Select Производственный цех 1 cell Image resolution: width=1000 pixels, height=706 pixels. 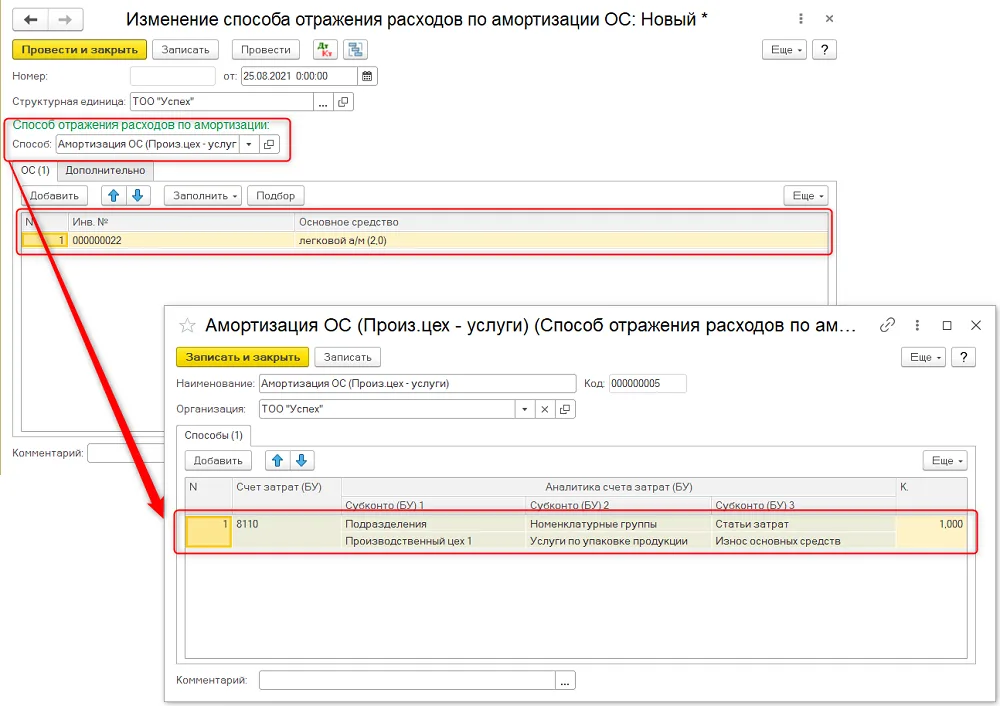(x=434, y=541)
